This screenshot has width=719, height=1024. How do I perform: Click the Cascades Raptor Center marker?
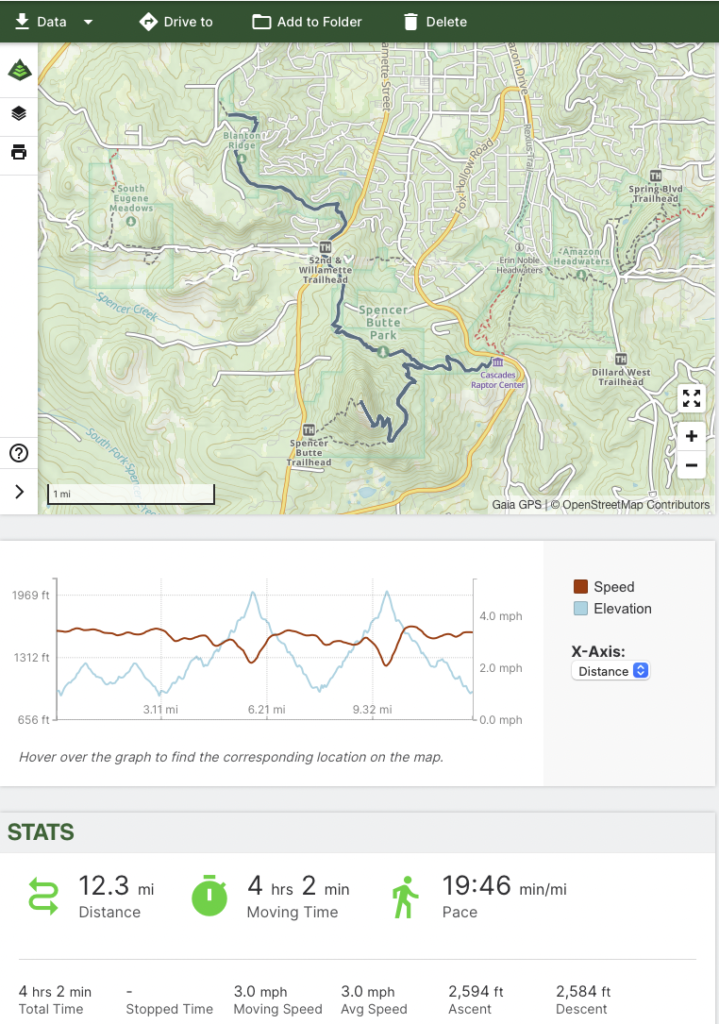click(x=497, y=362)
